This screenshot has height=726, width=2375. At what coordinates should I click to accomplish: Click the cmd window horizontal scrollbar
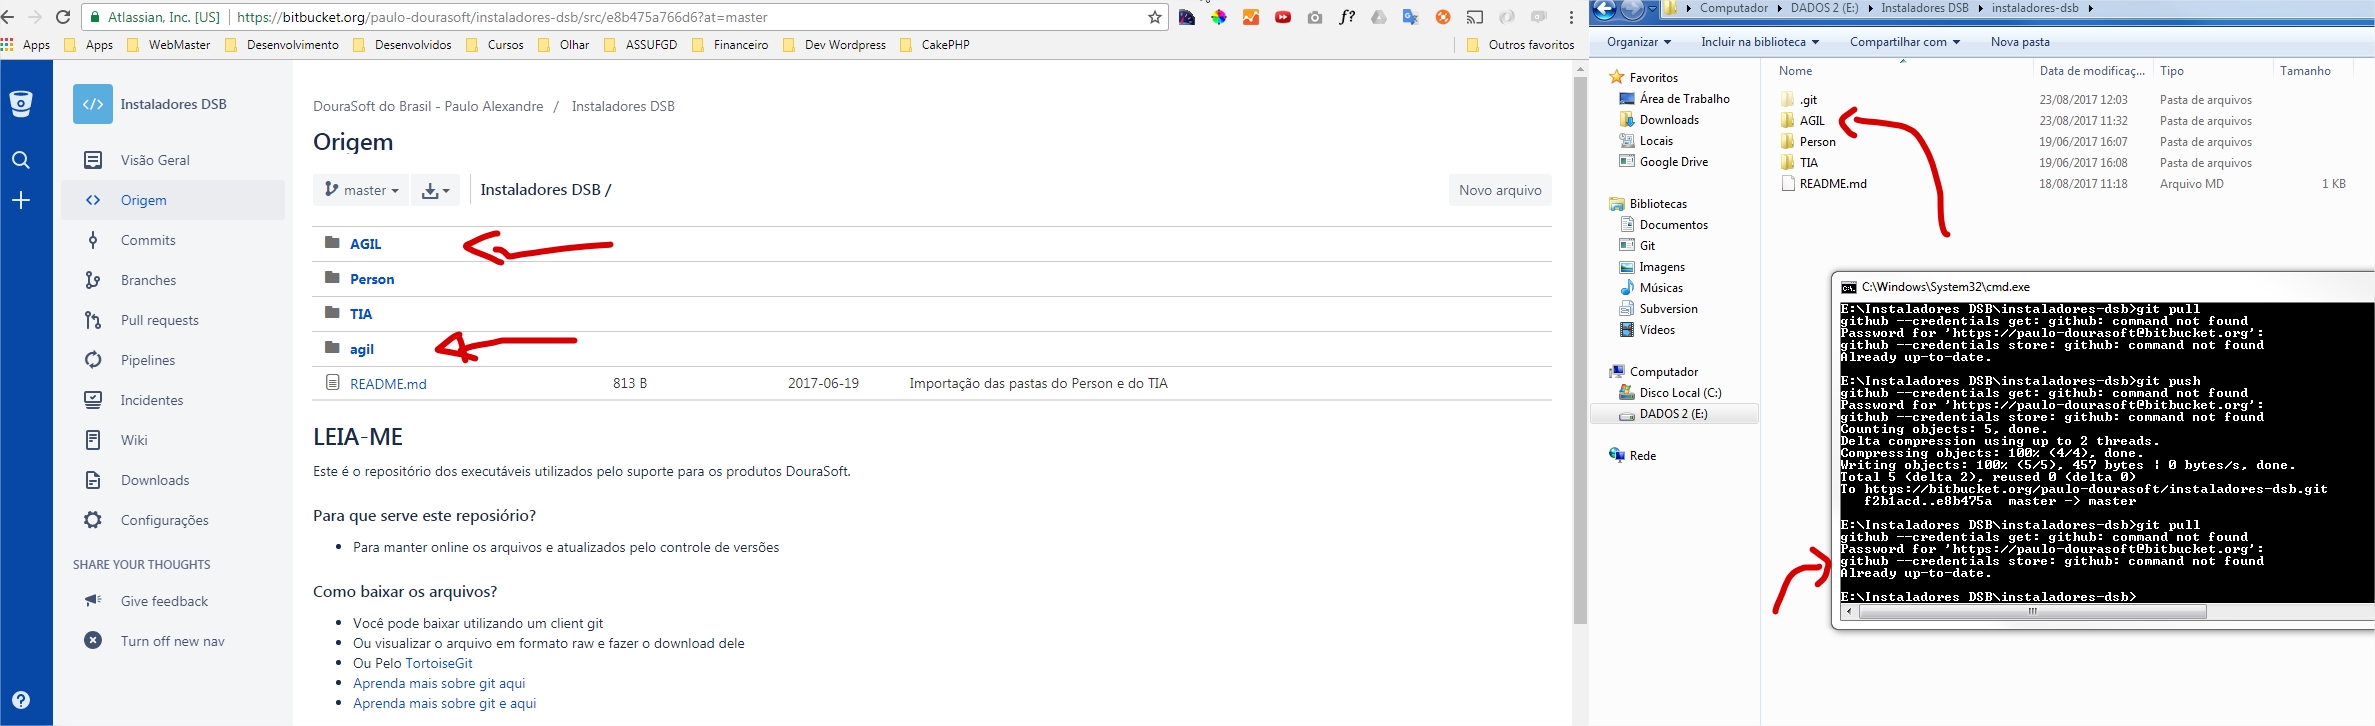click(x=2032, y=611)
